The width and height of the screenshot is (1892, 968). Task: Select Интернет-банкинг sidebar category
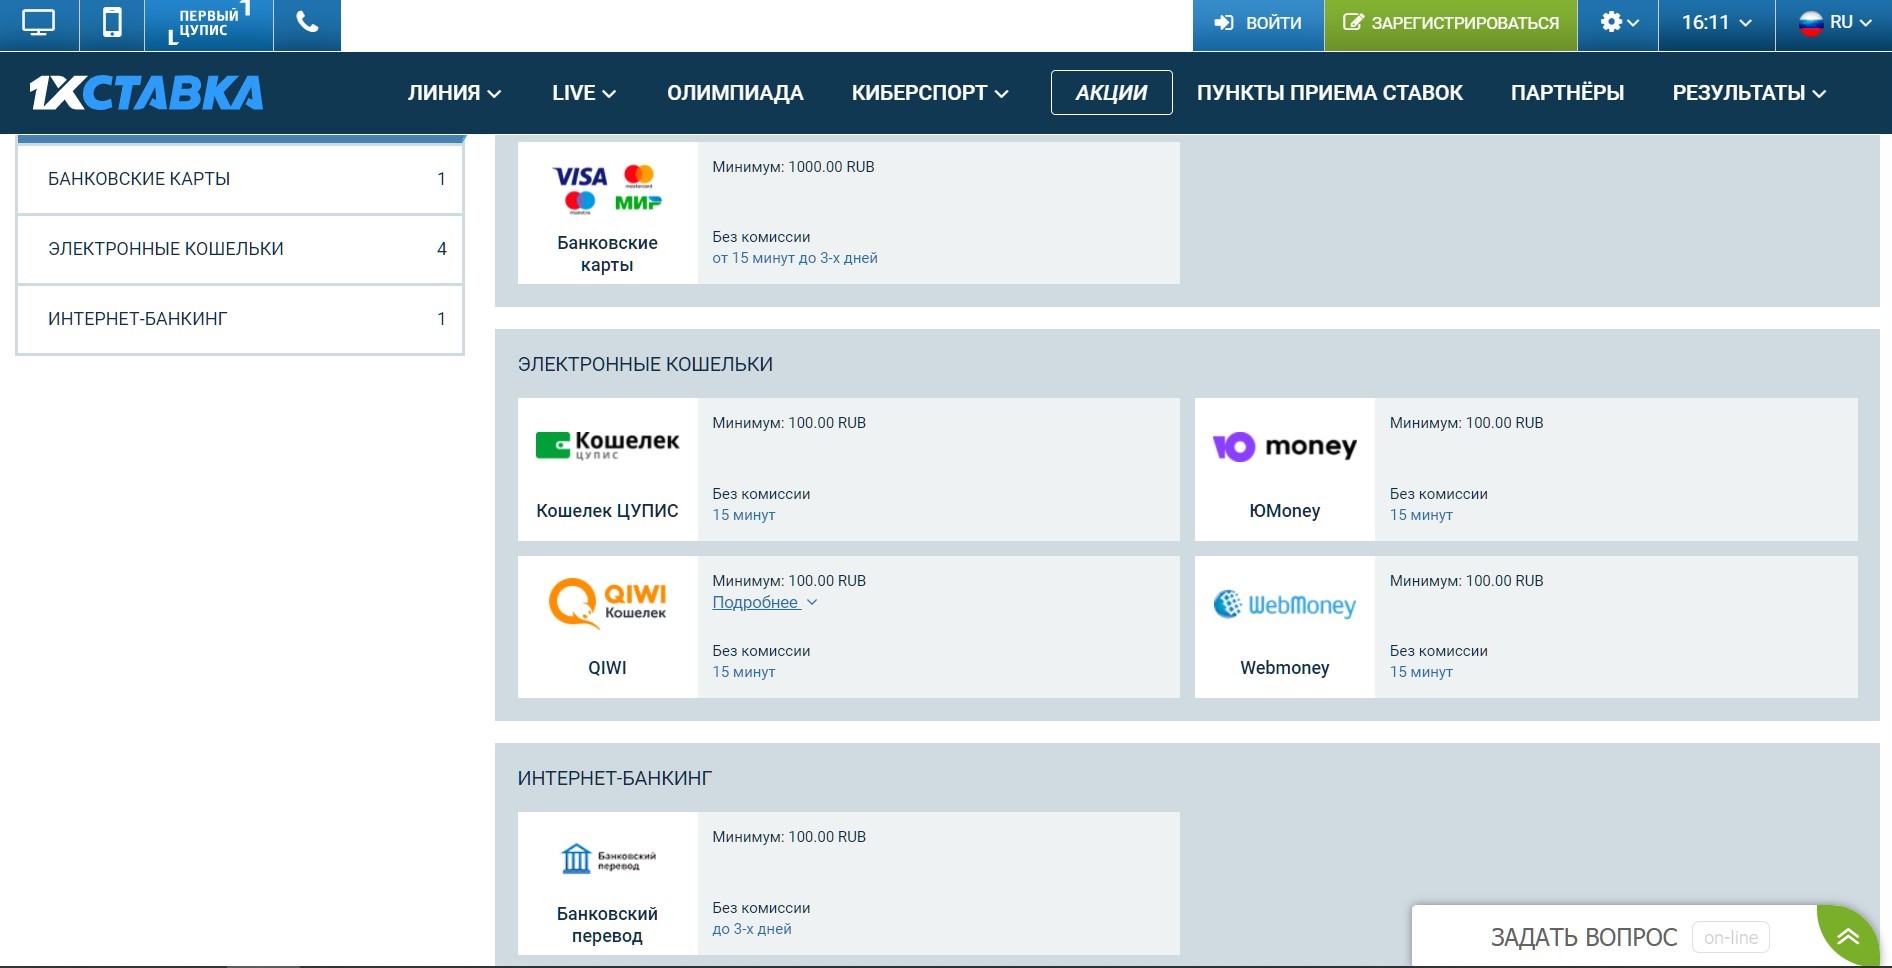click(240, 319)
